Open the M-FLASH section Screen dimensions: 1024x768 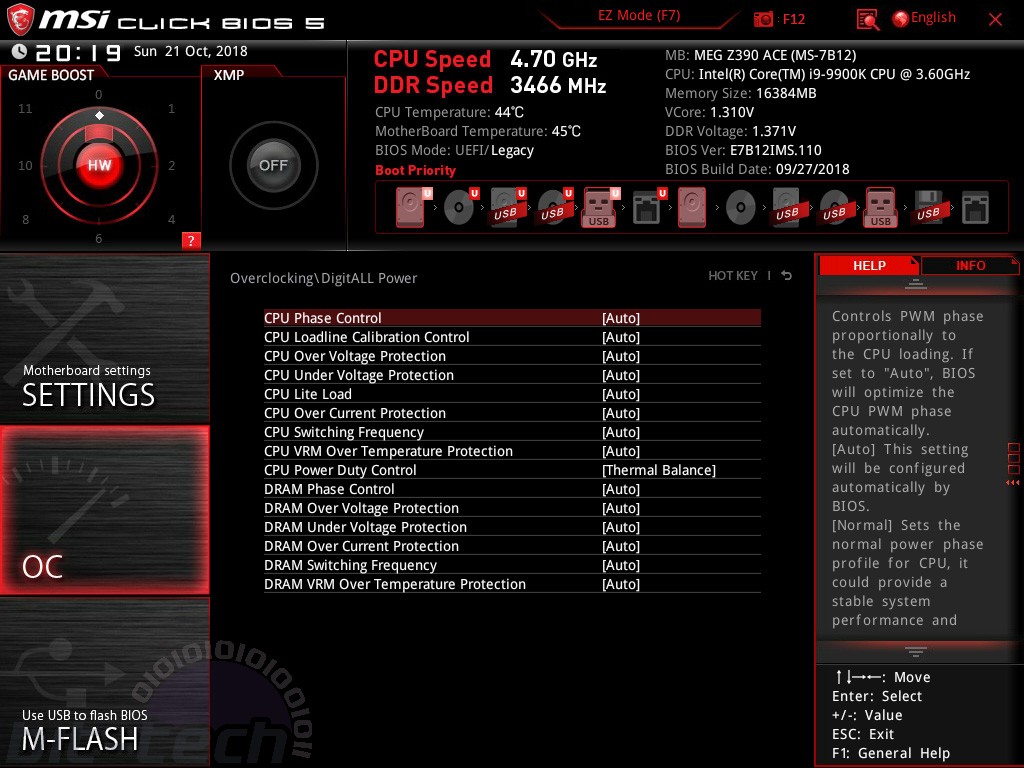click(x=104, y=682)
